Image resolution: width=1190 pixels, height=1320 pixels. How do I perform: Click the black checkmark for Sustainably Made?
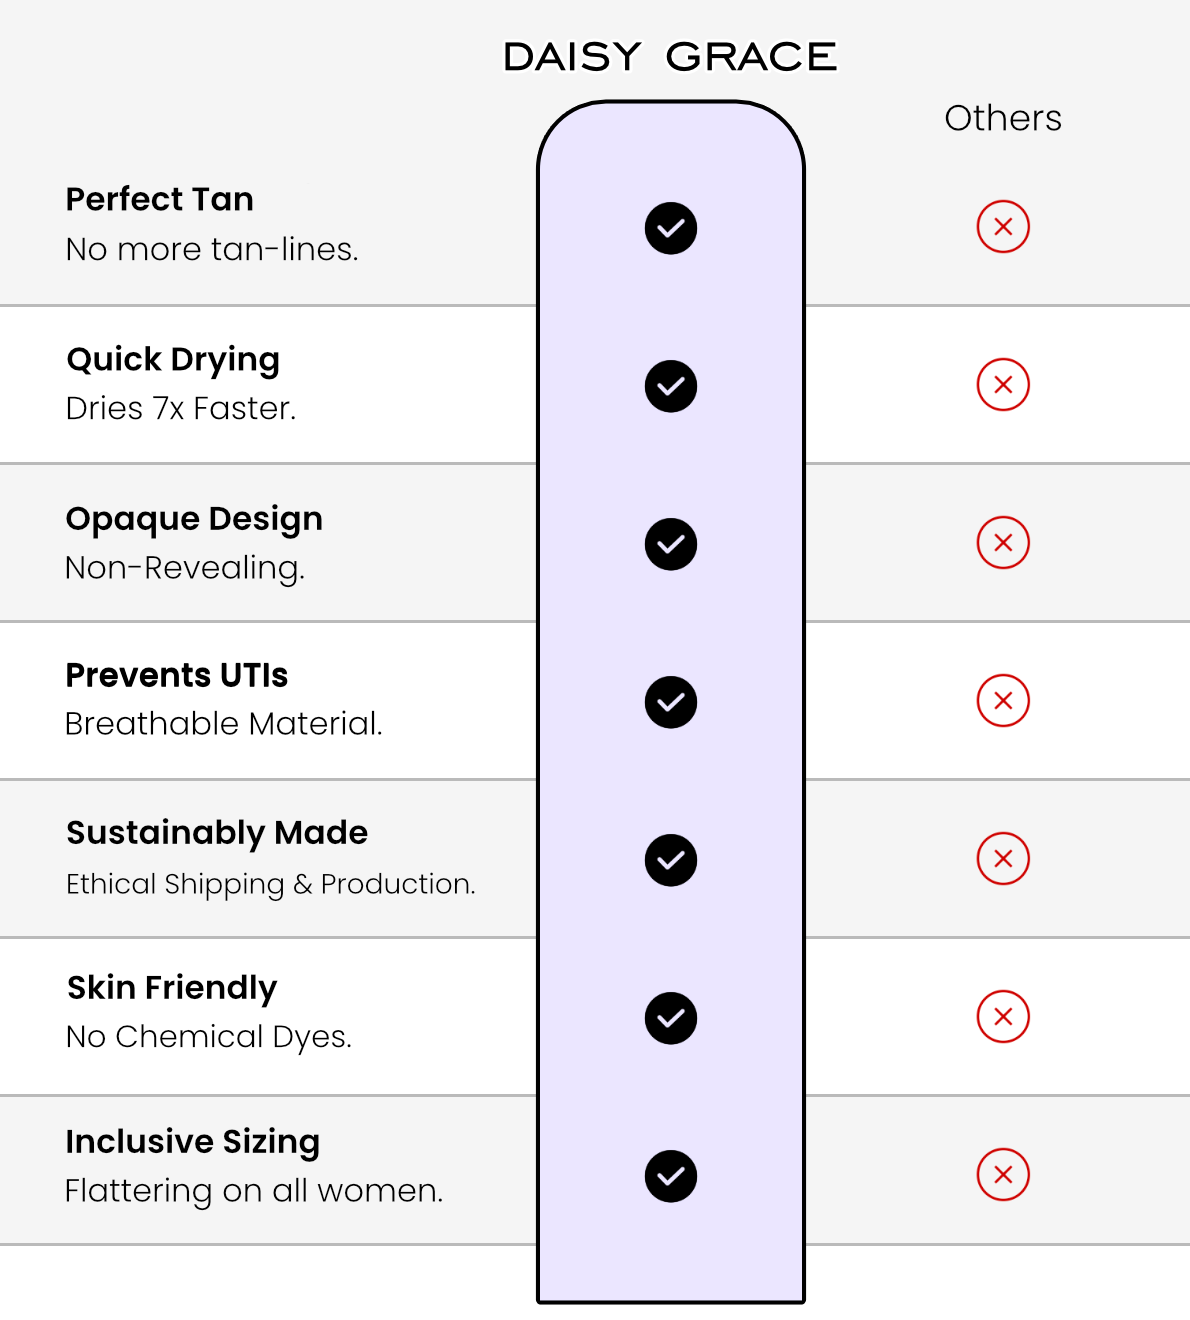coord(671,860)
